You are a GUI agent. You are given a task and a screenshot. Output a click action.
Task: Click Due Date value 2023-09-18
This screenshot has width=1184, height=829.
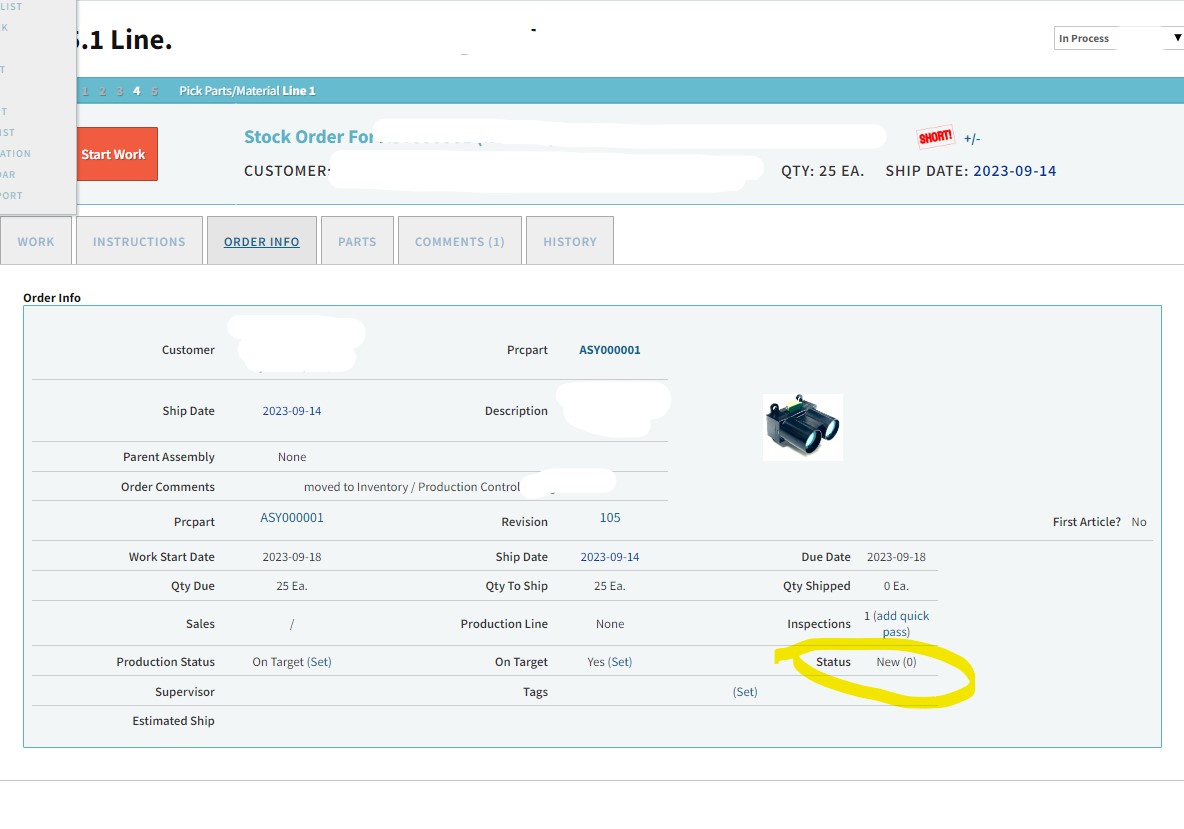[x=896, y=556]
